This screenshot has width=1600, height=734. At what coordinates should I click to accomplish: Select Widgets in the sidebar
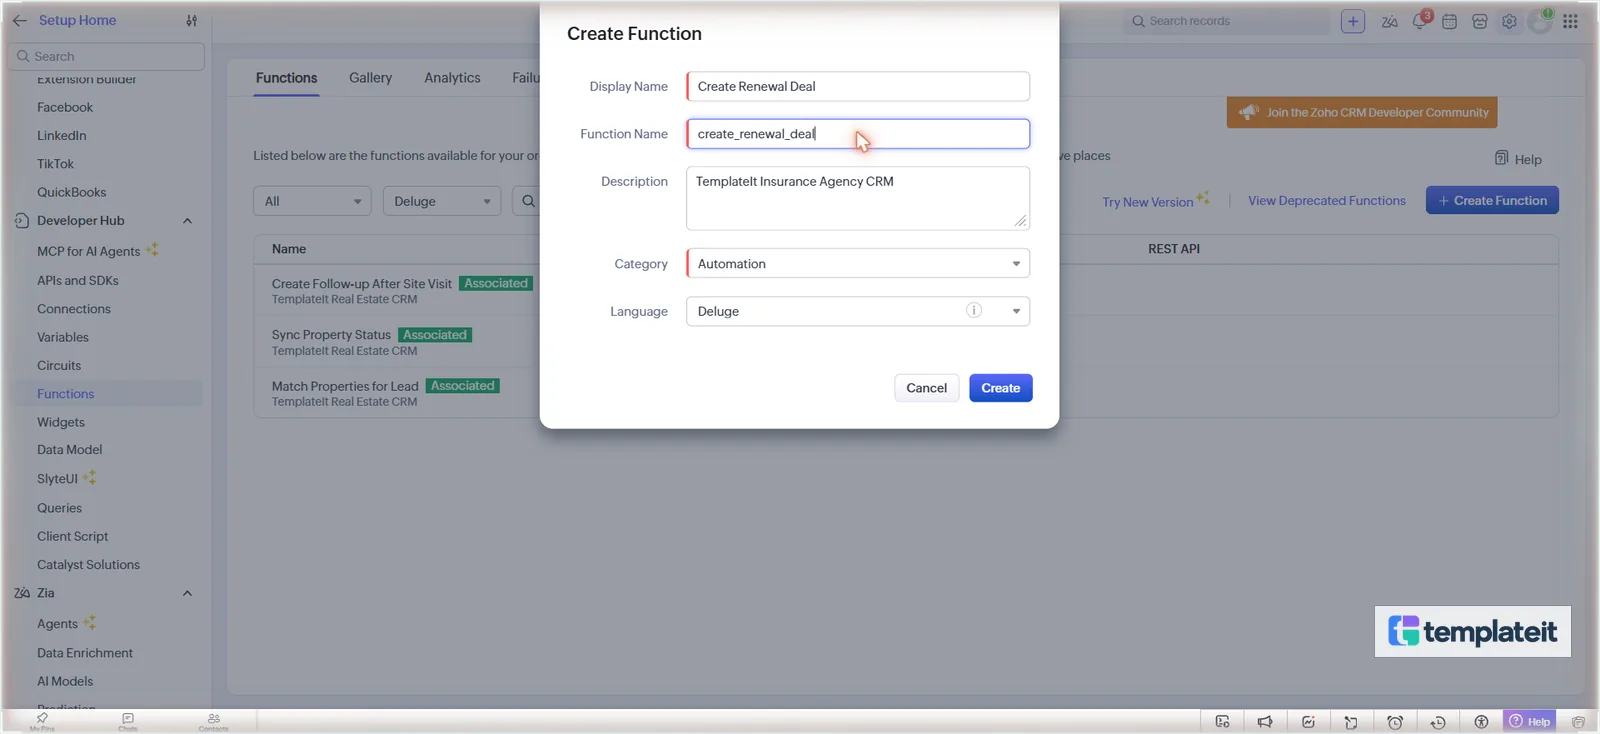(x=61, y=422)
